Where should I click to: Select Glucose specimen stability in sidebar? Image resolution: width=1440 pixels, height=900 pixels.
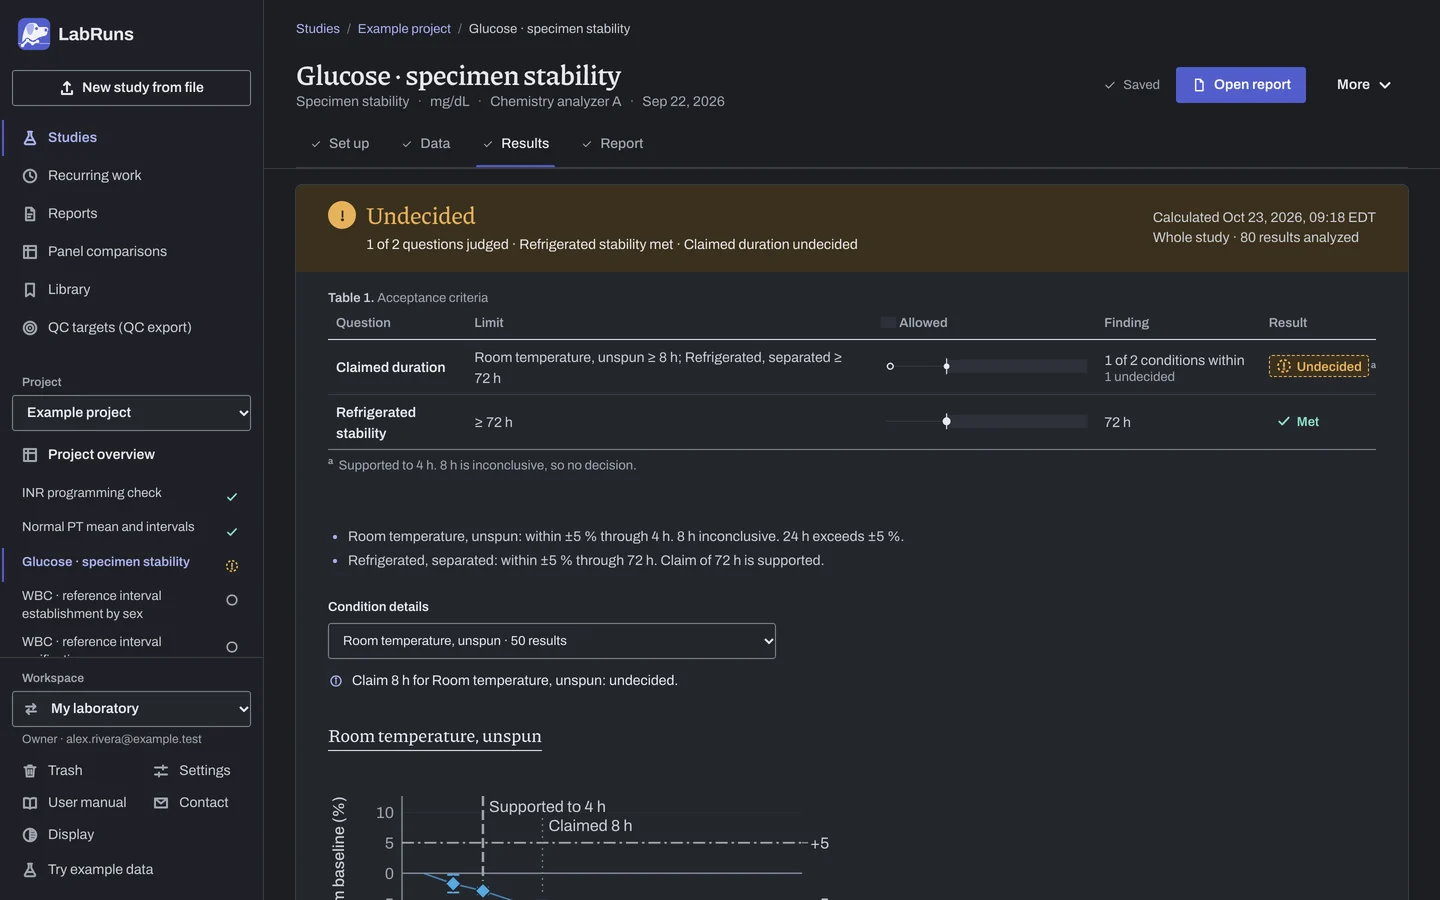[106, 562]
